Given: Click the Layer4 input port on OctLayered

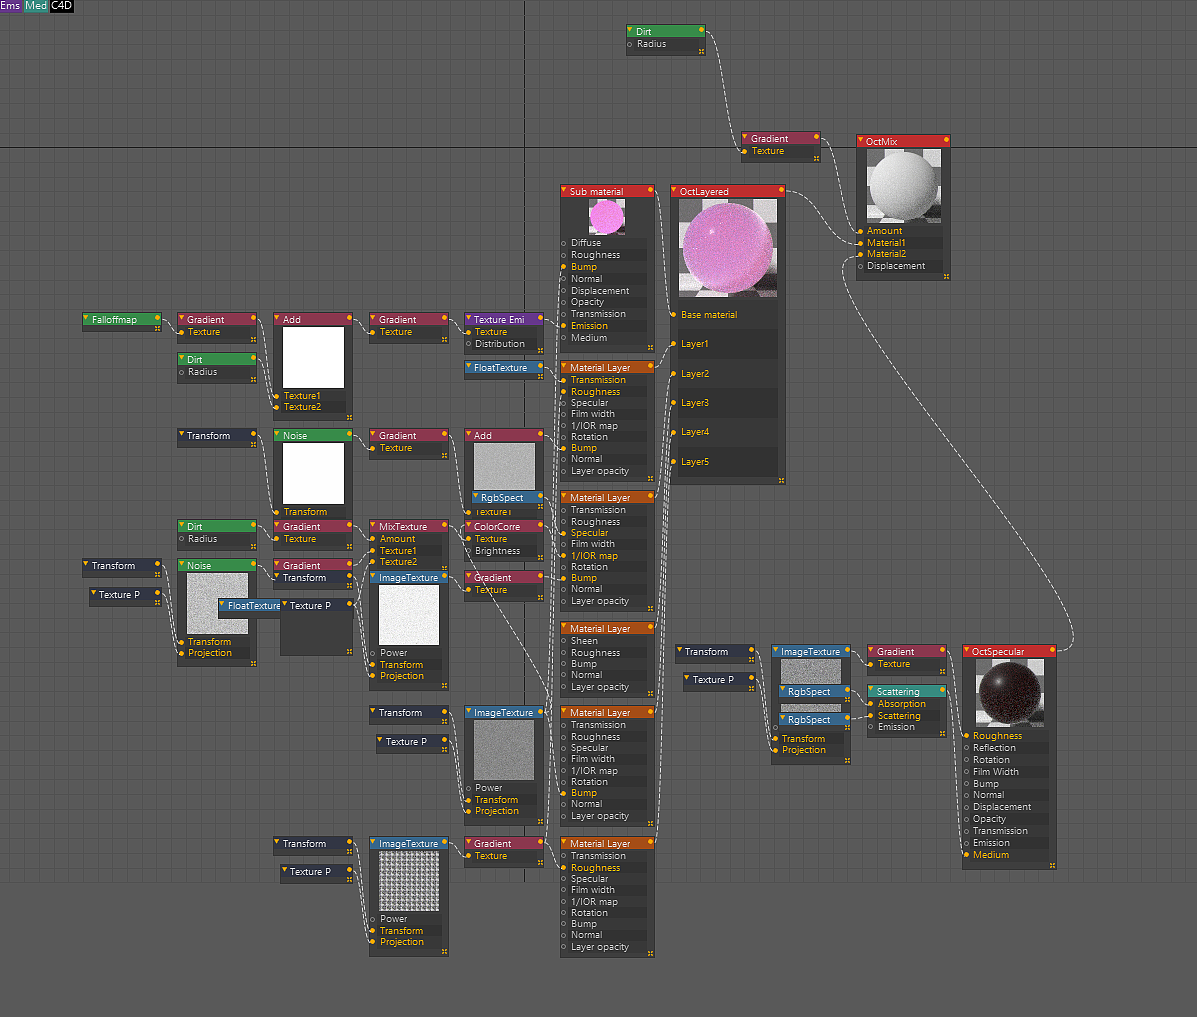Looking at the screenshot, I should (673, 432).
